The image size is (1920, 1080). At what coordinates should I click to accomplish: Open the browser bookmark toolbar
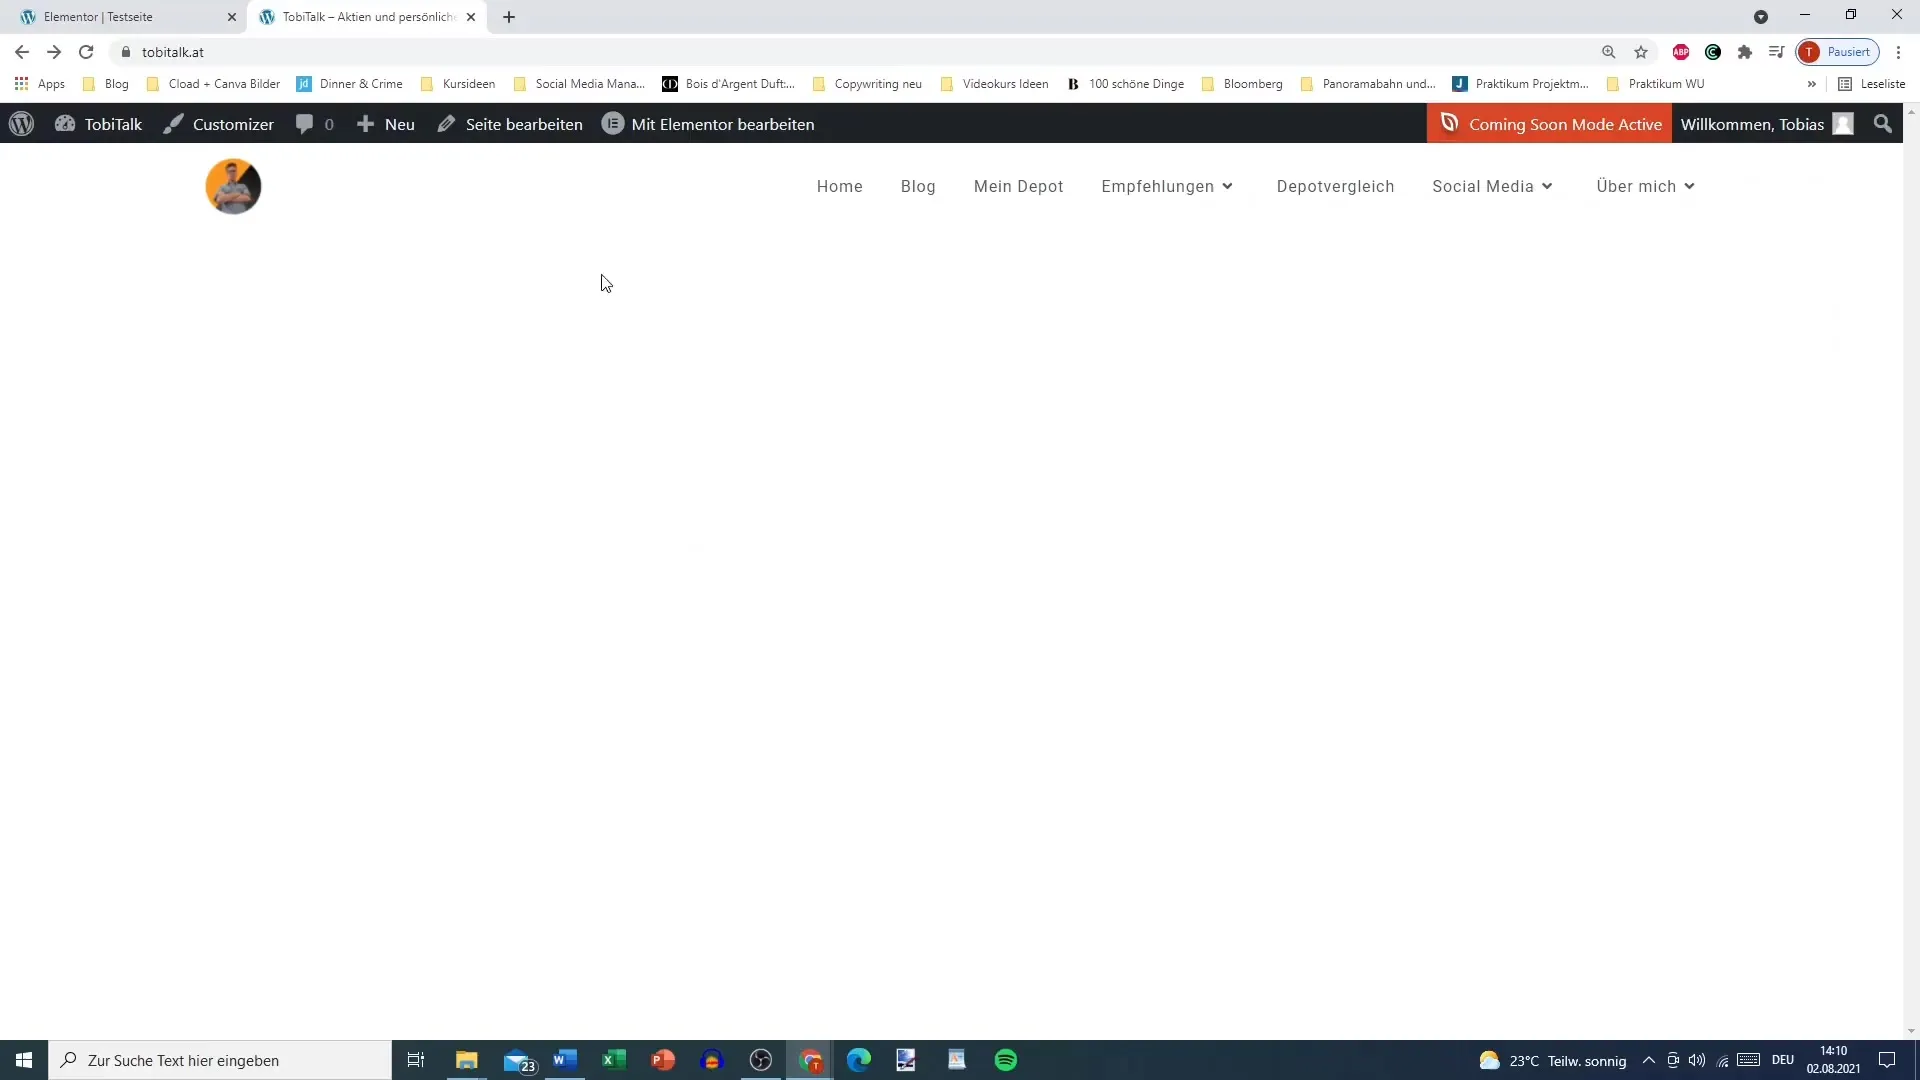click(960, 83)
